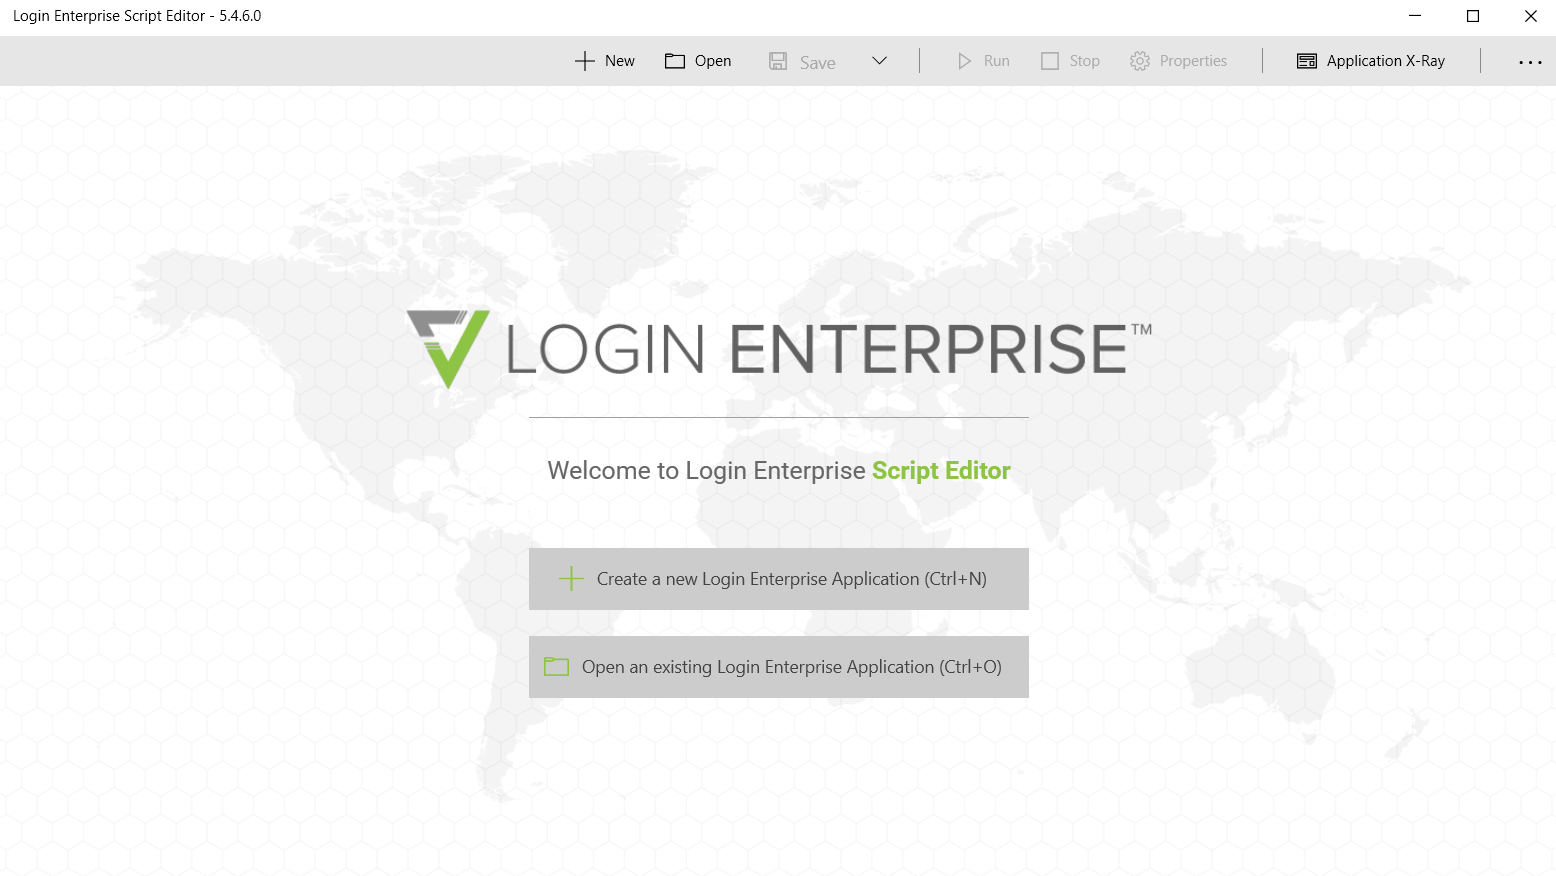Image resolution: width=1556 pixels, height=876 pixels.
Task: Click the floppy disk Save icon
Action: click(778, 61)
